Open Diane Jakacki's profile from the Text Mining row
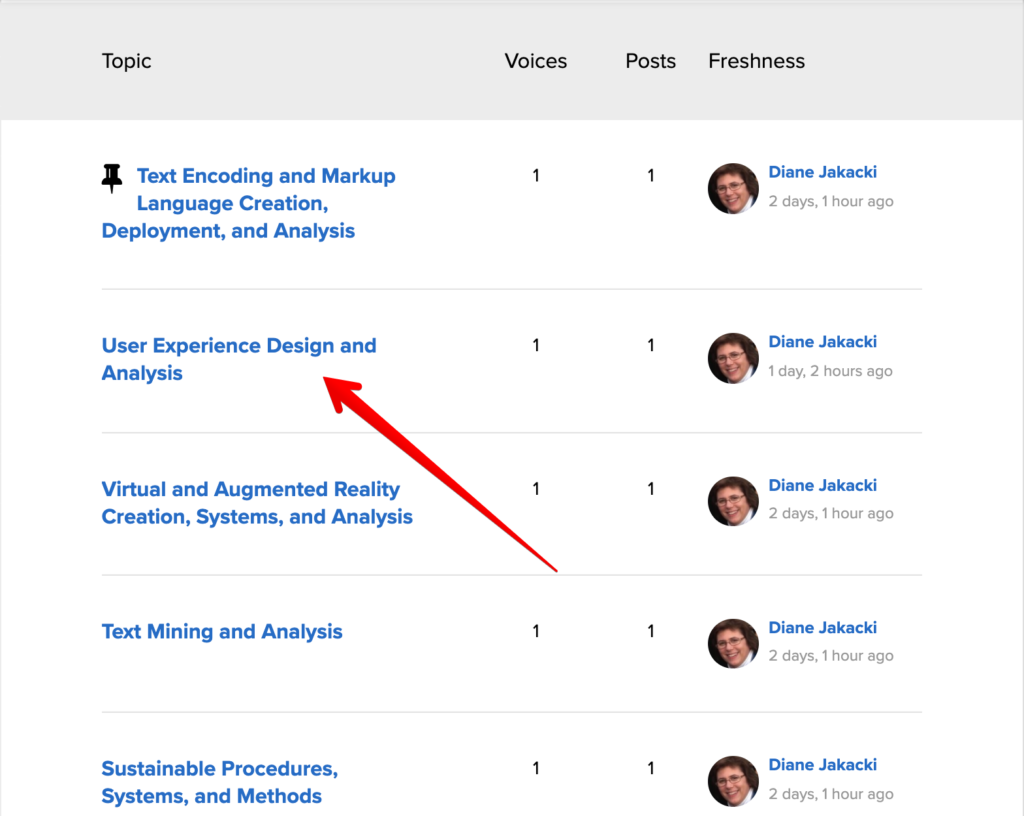 coord(823,627)
